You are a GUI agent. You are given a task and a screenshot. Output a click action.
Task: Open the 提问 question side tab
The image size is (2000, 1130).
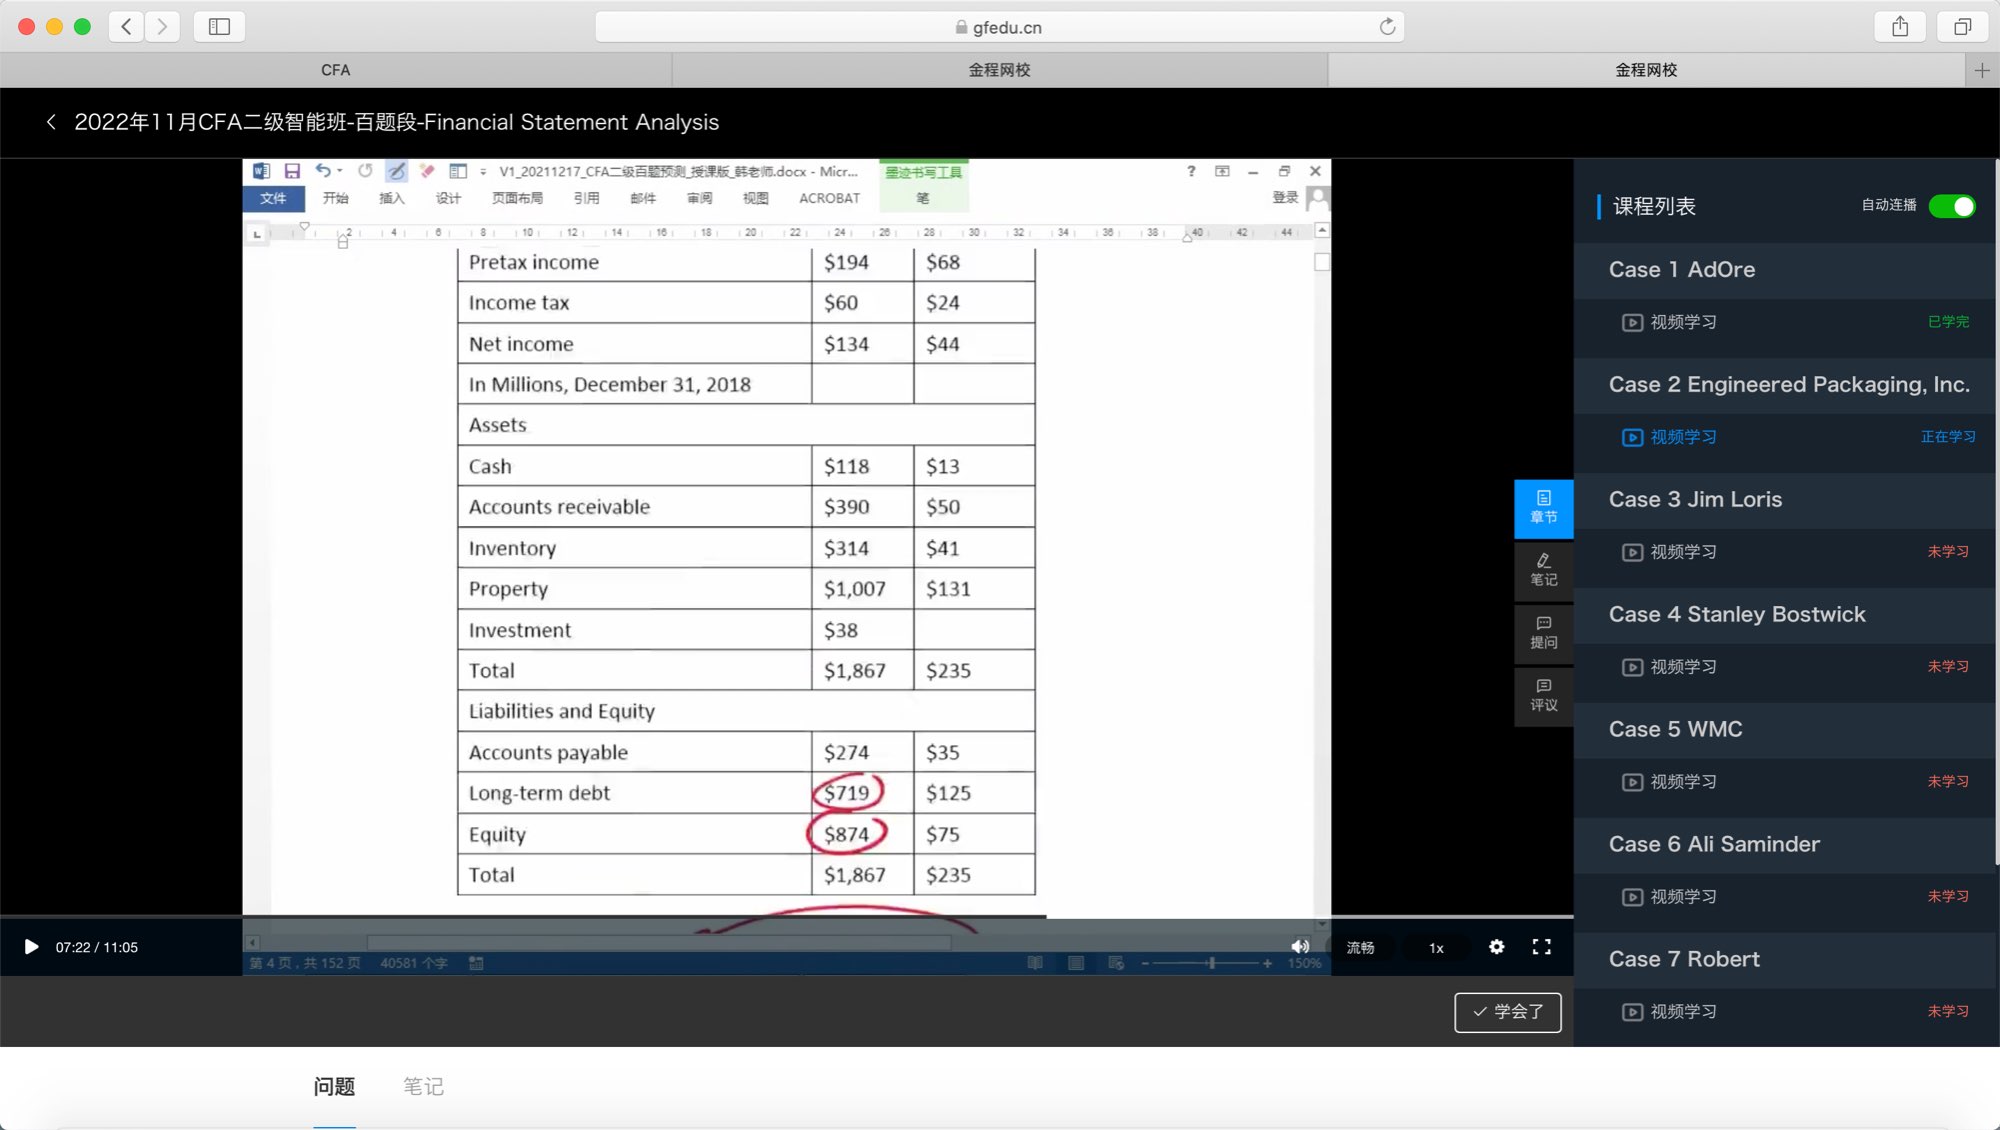click(x=1543, y=633)
